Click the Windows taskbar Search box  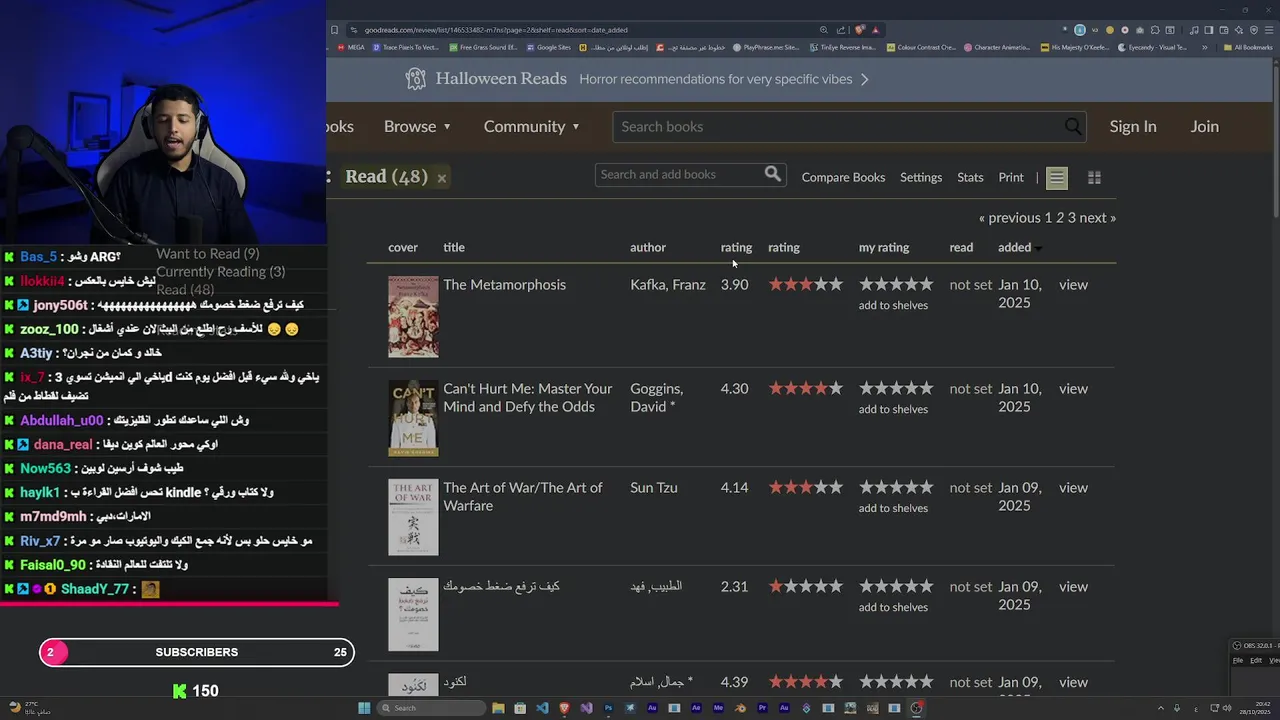tap(431, 708)
